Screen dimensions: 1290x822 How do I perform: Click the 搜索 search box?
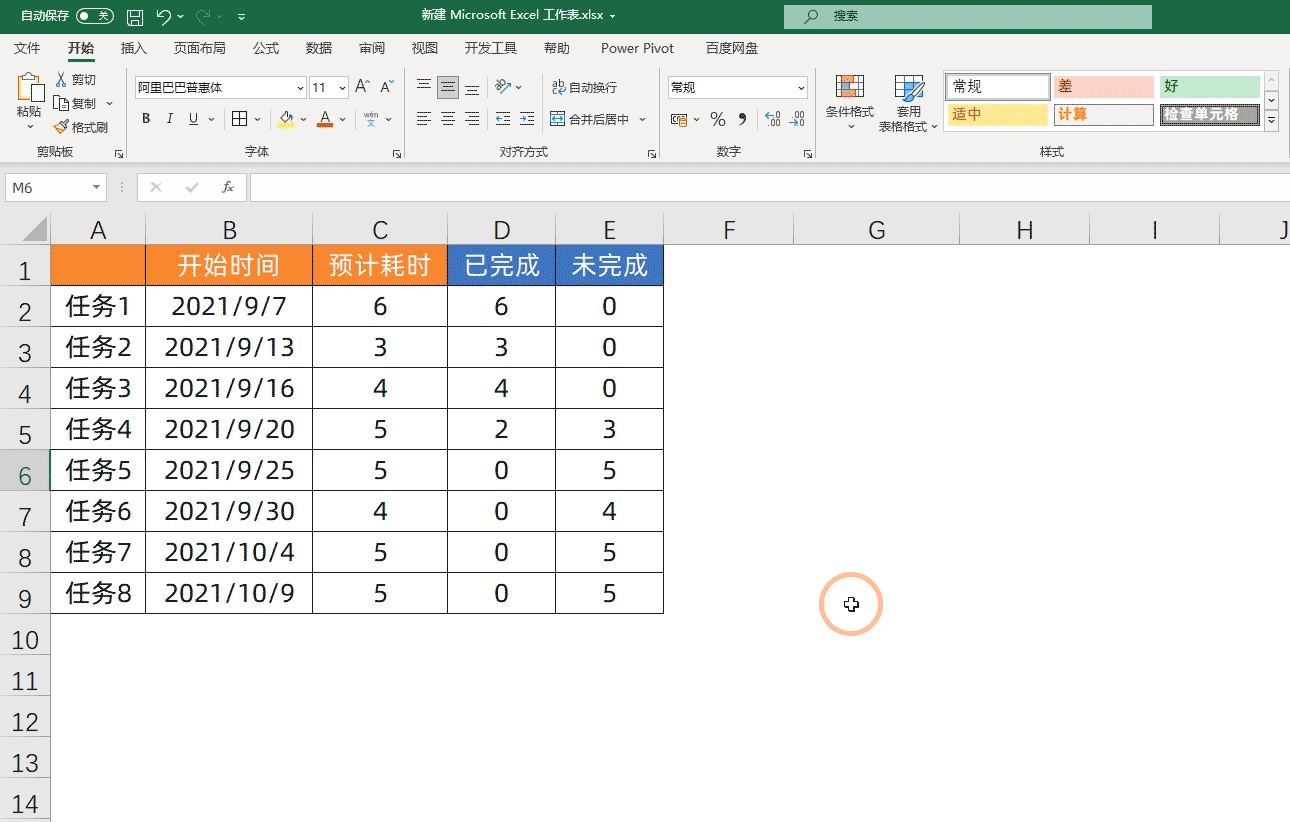[968, 16]
